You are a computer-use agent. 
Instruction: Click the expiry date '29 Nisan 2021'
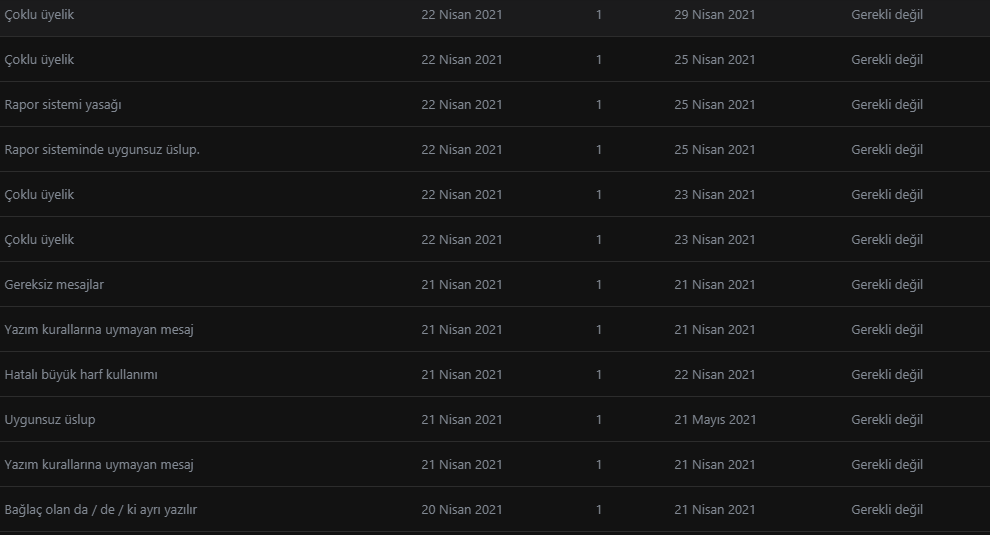[x=714, y=15]
